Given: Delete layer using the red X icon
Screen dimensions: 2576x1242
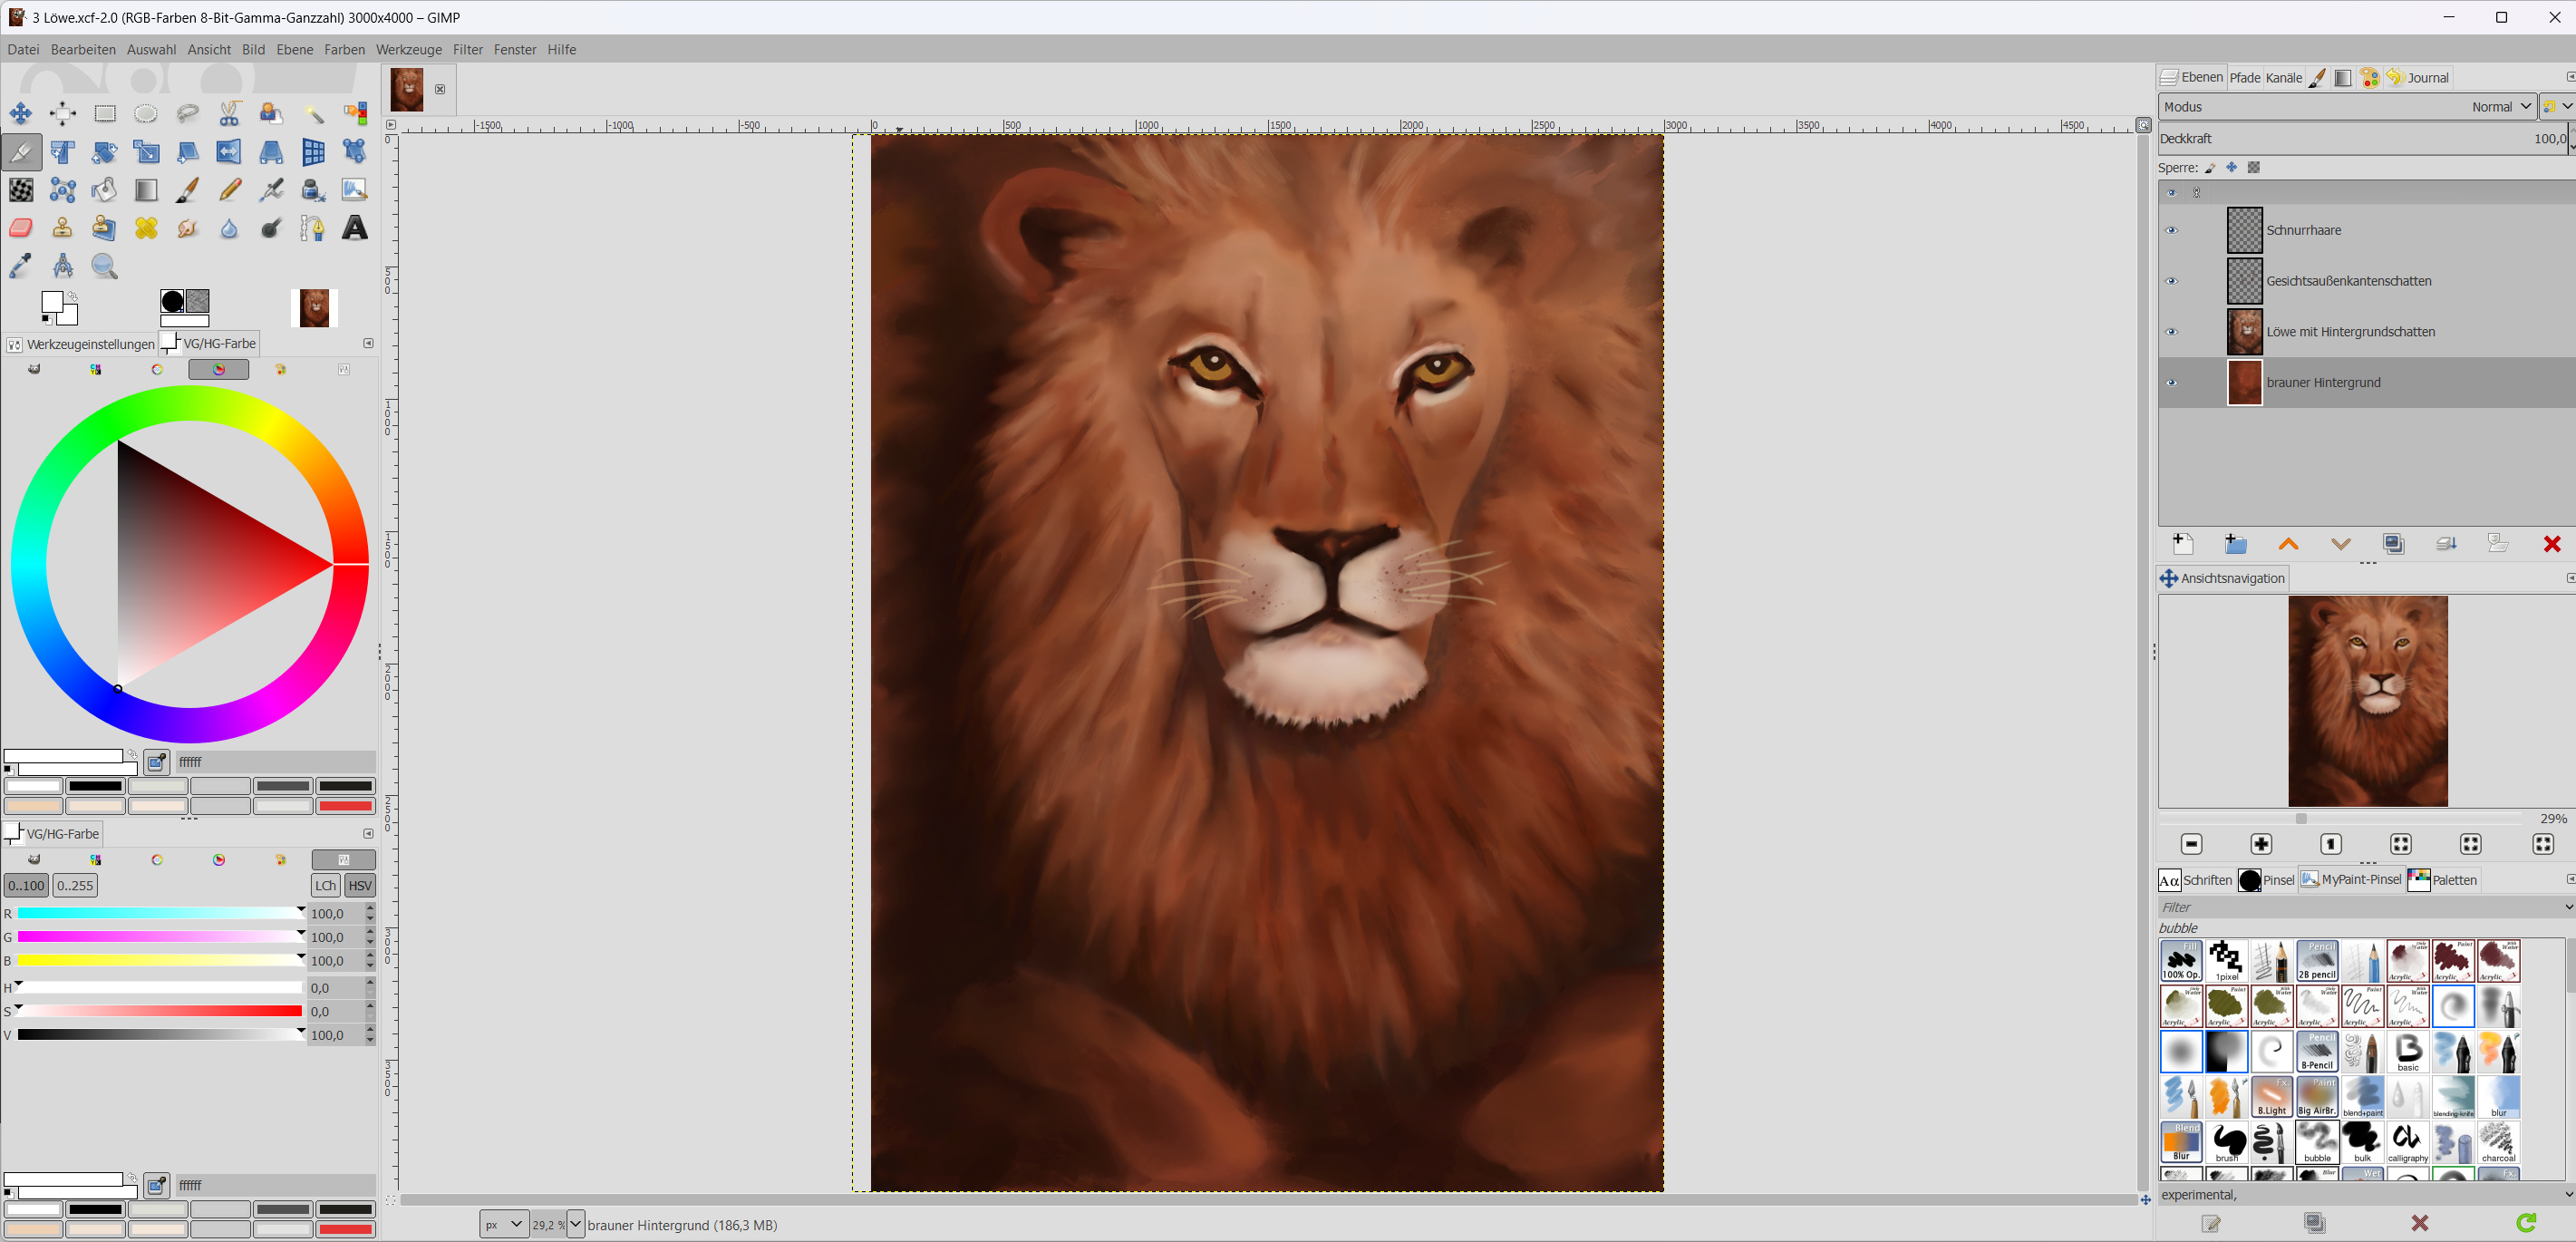Looking at the screenshot, I should tap(2551, 544).
